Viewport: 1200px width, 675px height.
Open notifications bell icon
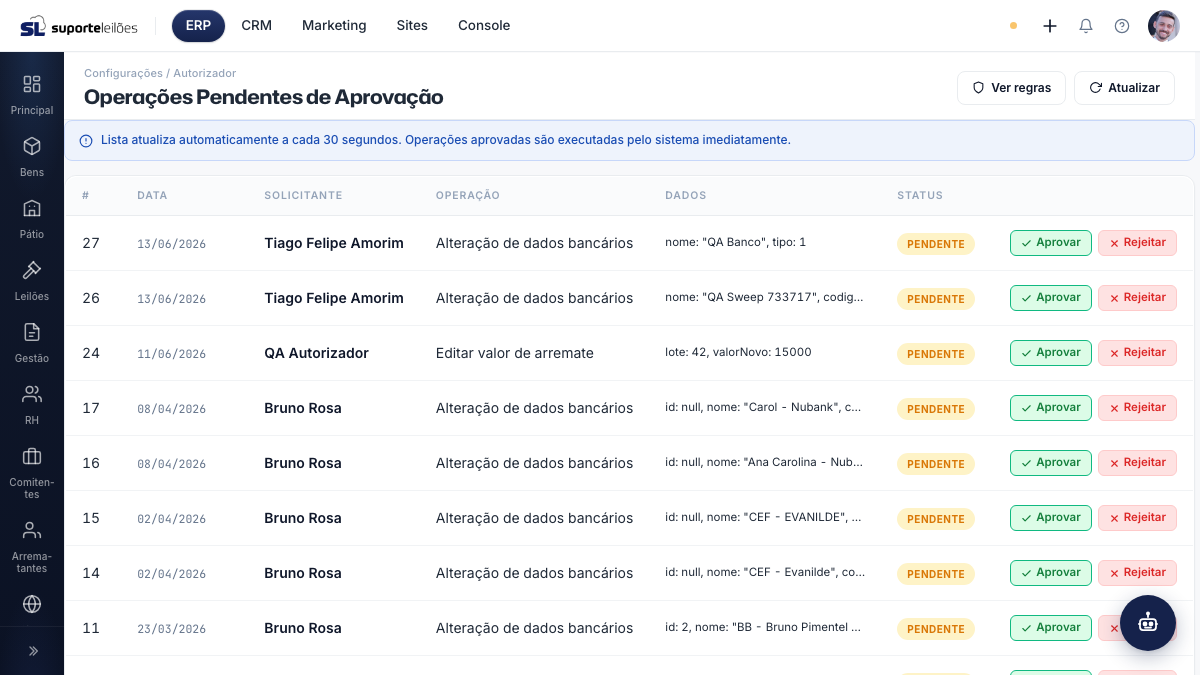(1086, 26)
